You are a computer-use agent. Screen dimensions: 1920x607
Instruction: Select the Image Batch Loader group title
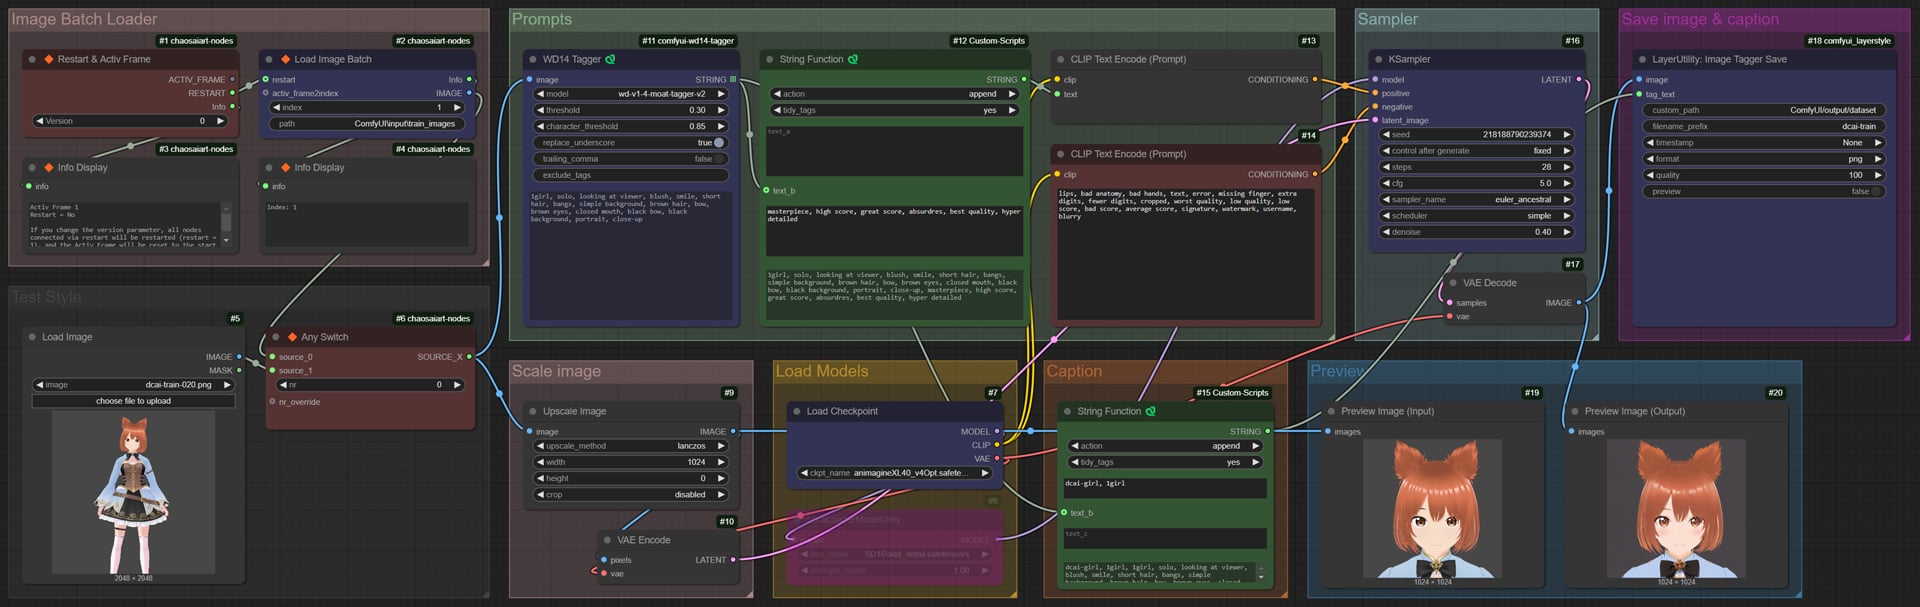click(x=84, y=19)
